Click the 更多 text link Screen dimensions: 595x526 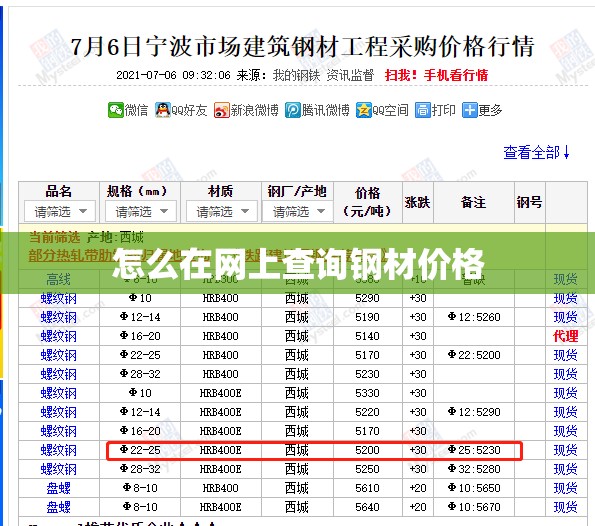(x=490, y=110)
